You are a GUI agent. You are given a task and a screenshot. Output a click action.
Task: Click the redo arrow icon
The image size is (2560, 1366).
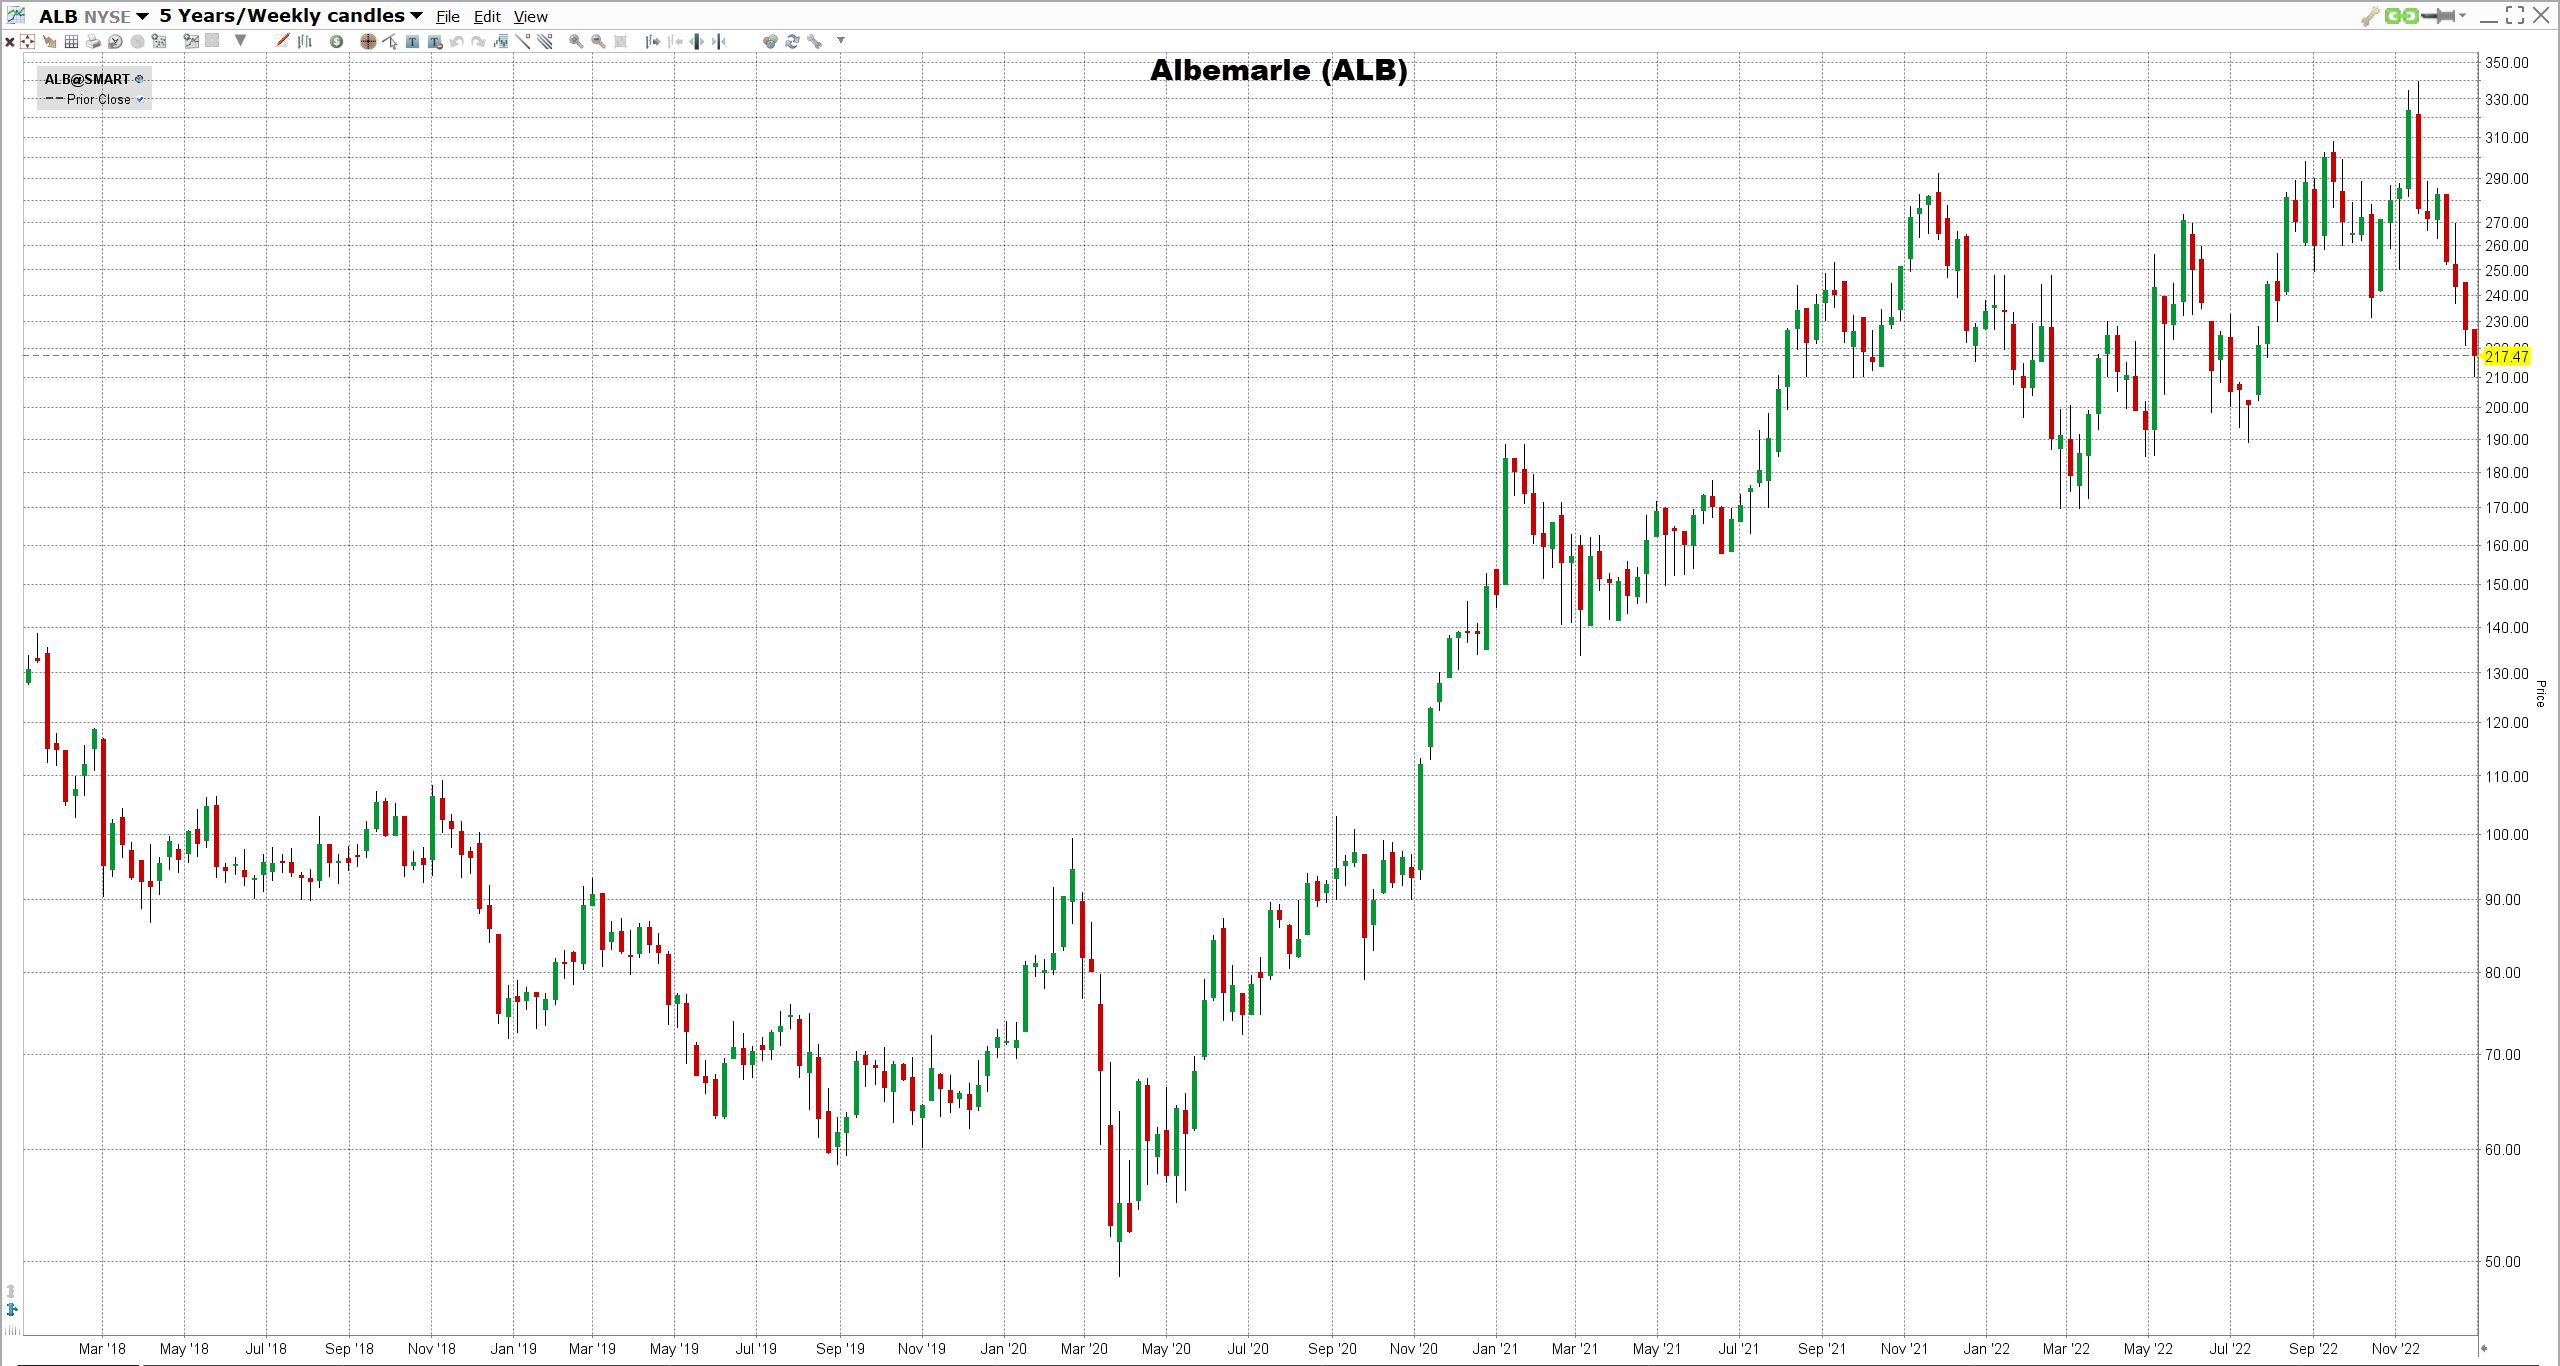[479, 41]
